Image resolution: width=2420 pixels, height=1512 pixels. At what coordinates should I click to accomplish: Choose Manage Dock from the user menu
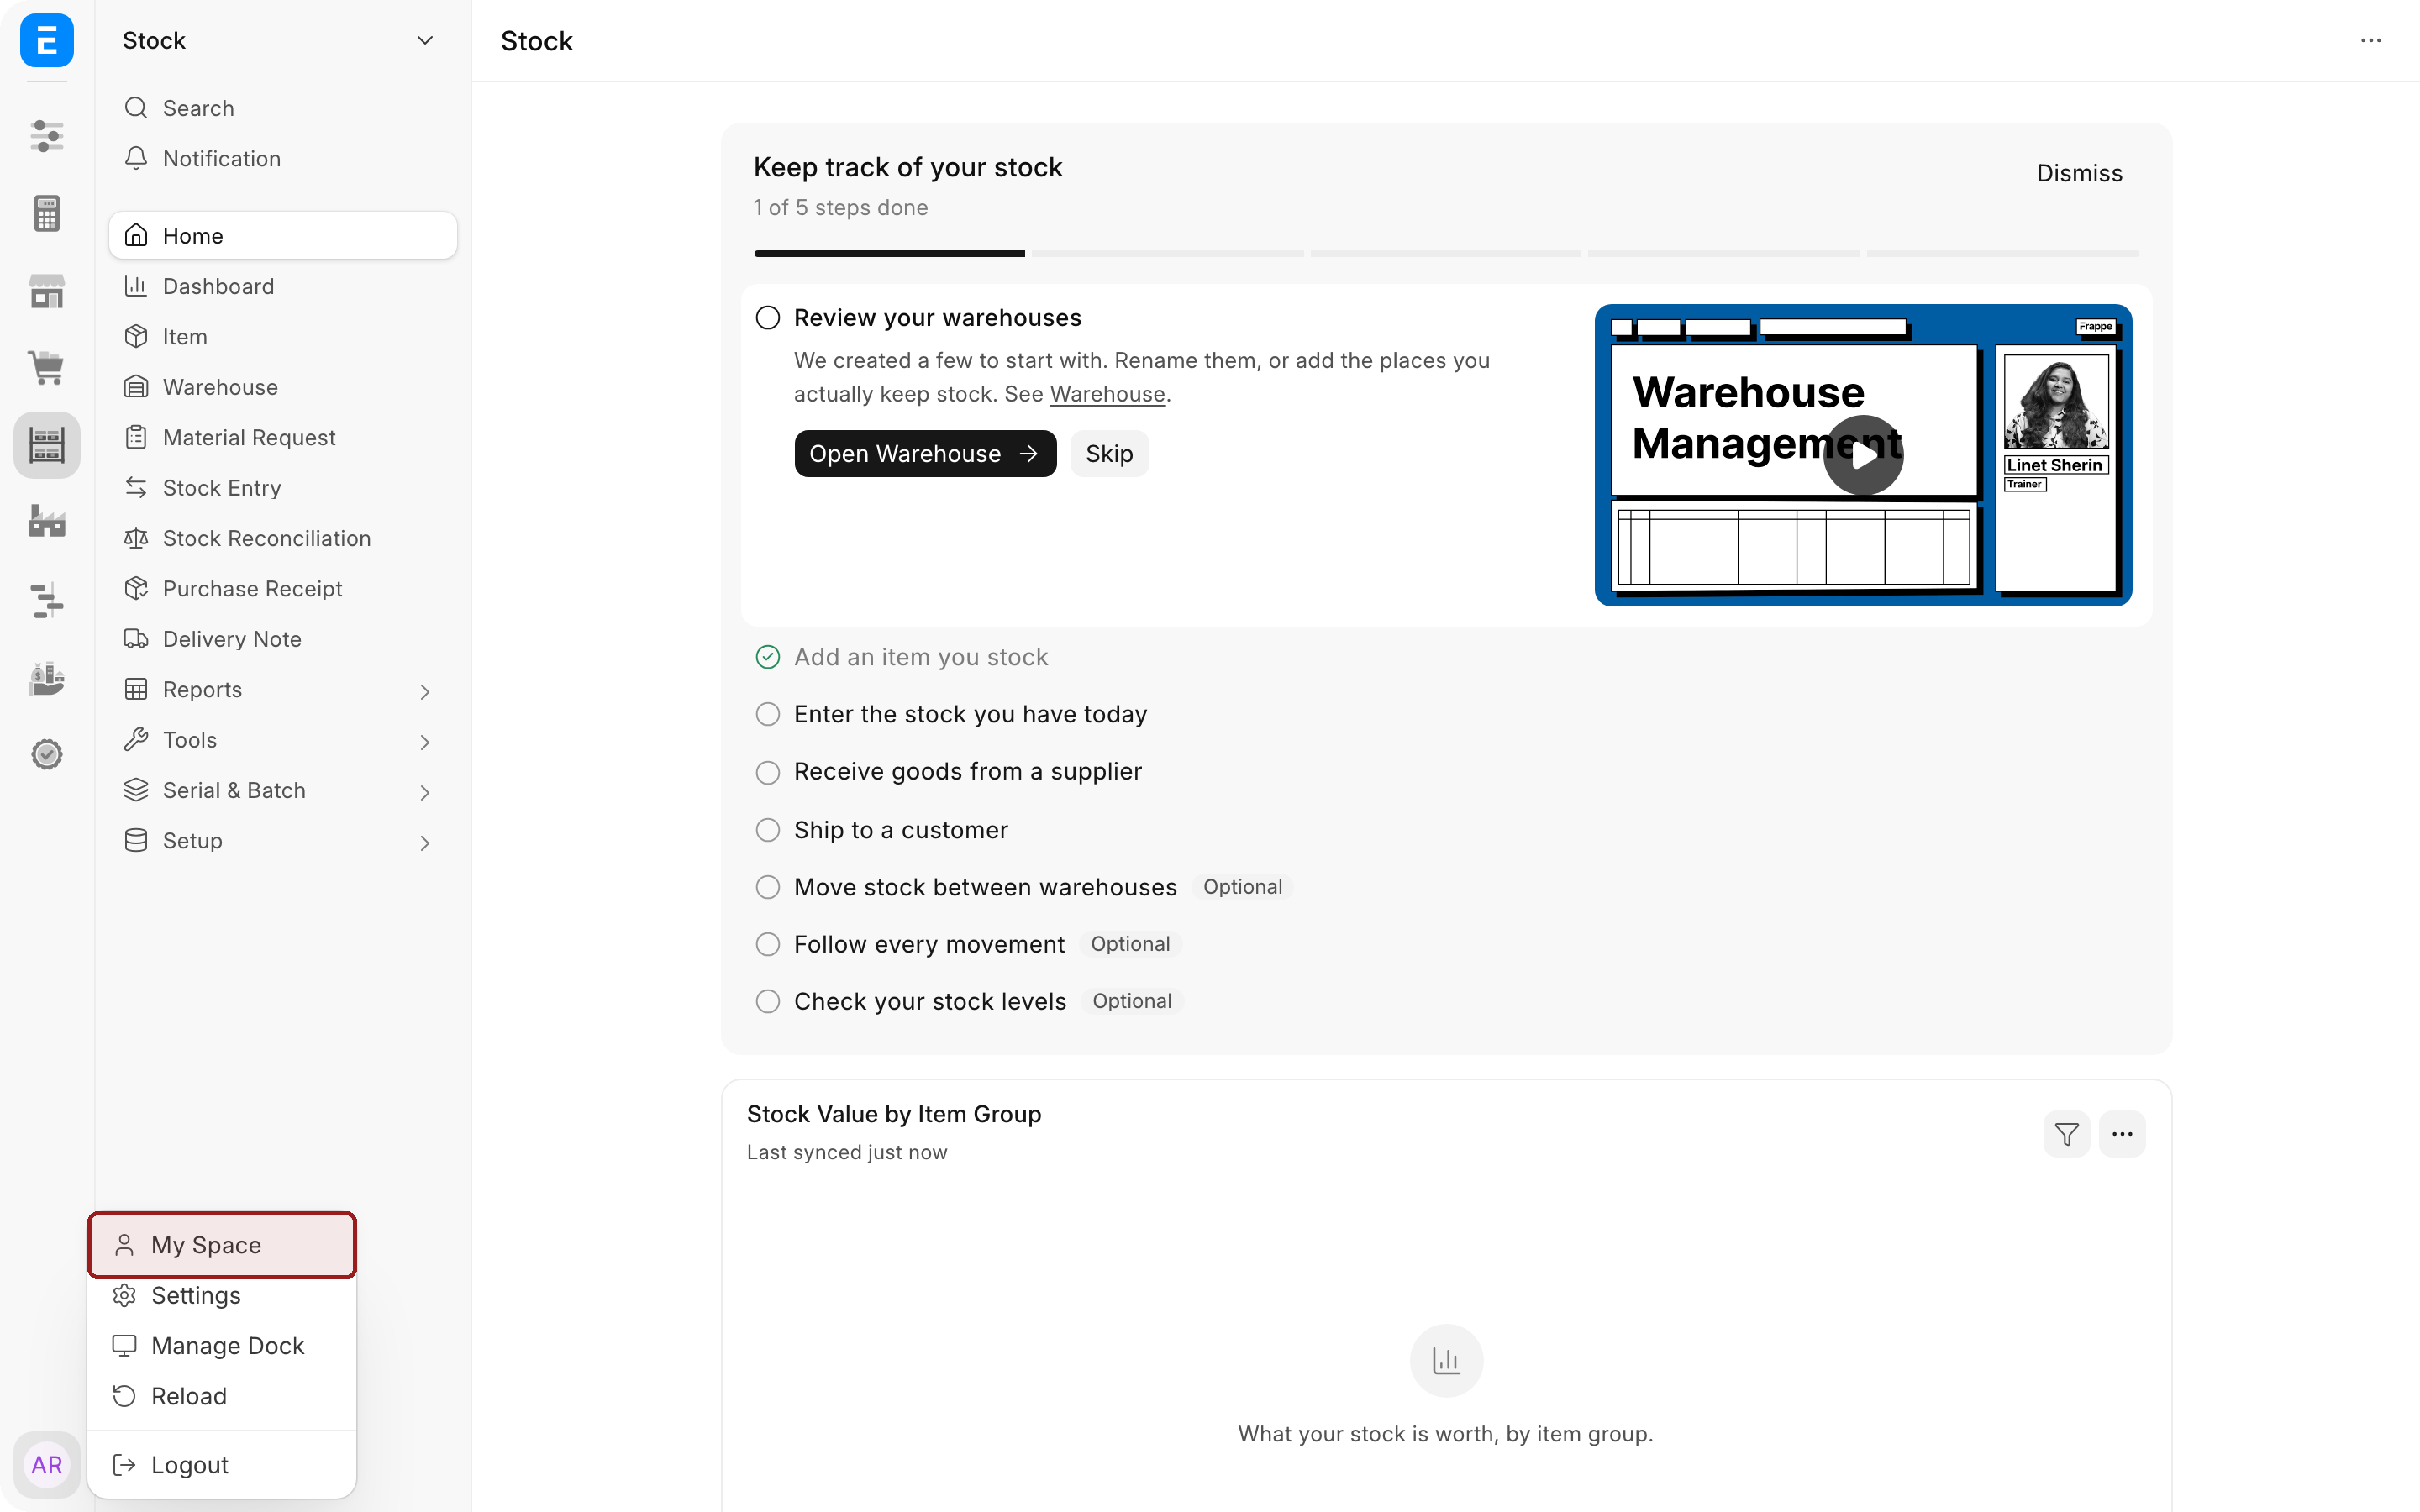click(x=222, y=1346)
